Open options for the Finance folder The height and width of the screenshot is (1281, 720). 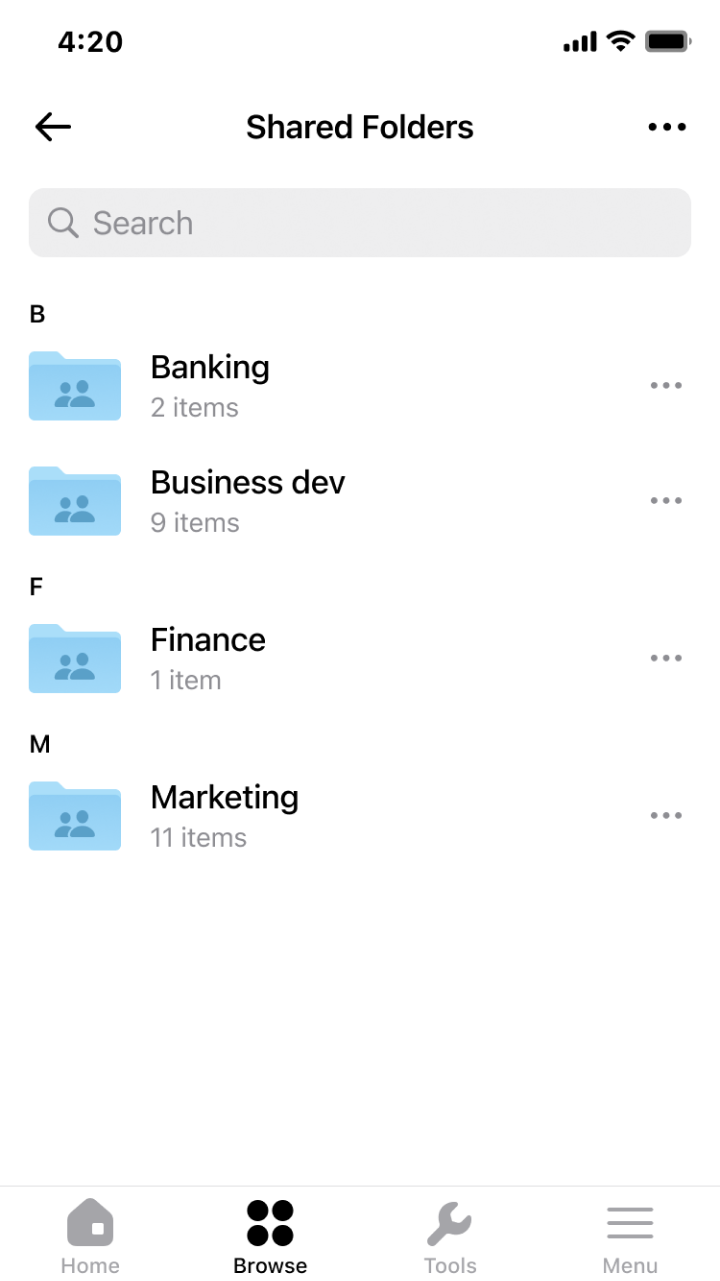666,658
